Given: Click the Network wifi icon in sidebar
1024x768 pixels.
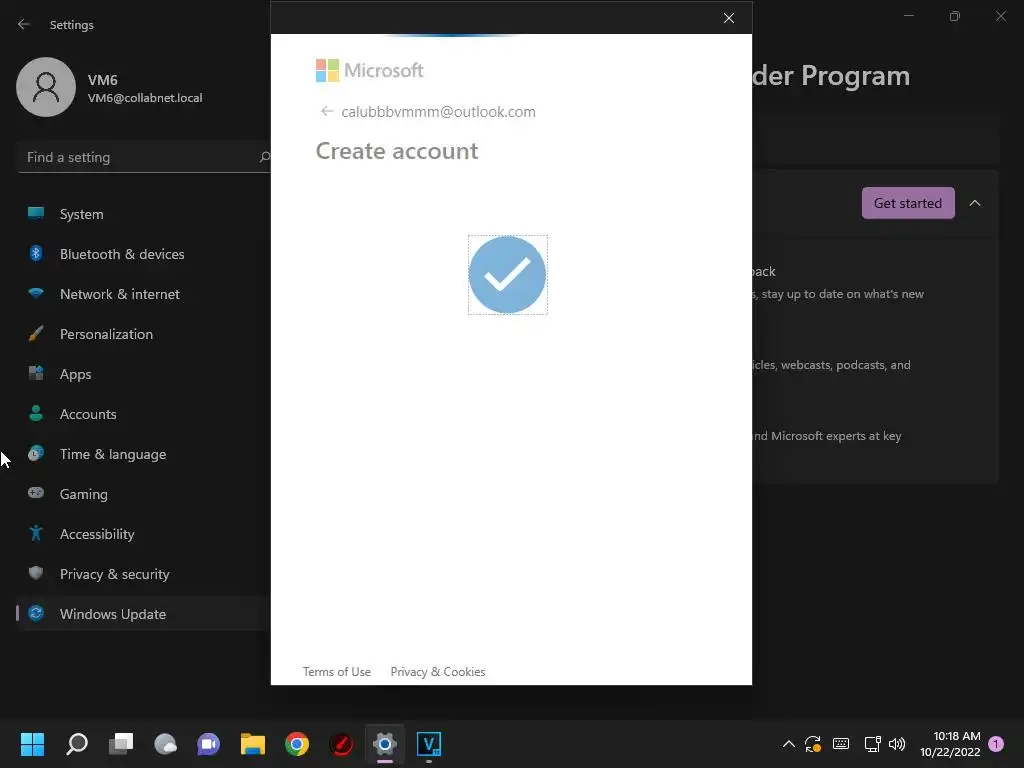Looking at the screenshot, I should (x=36, y=293).
